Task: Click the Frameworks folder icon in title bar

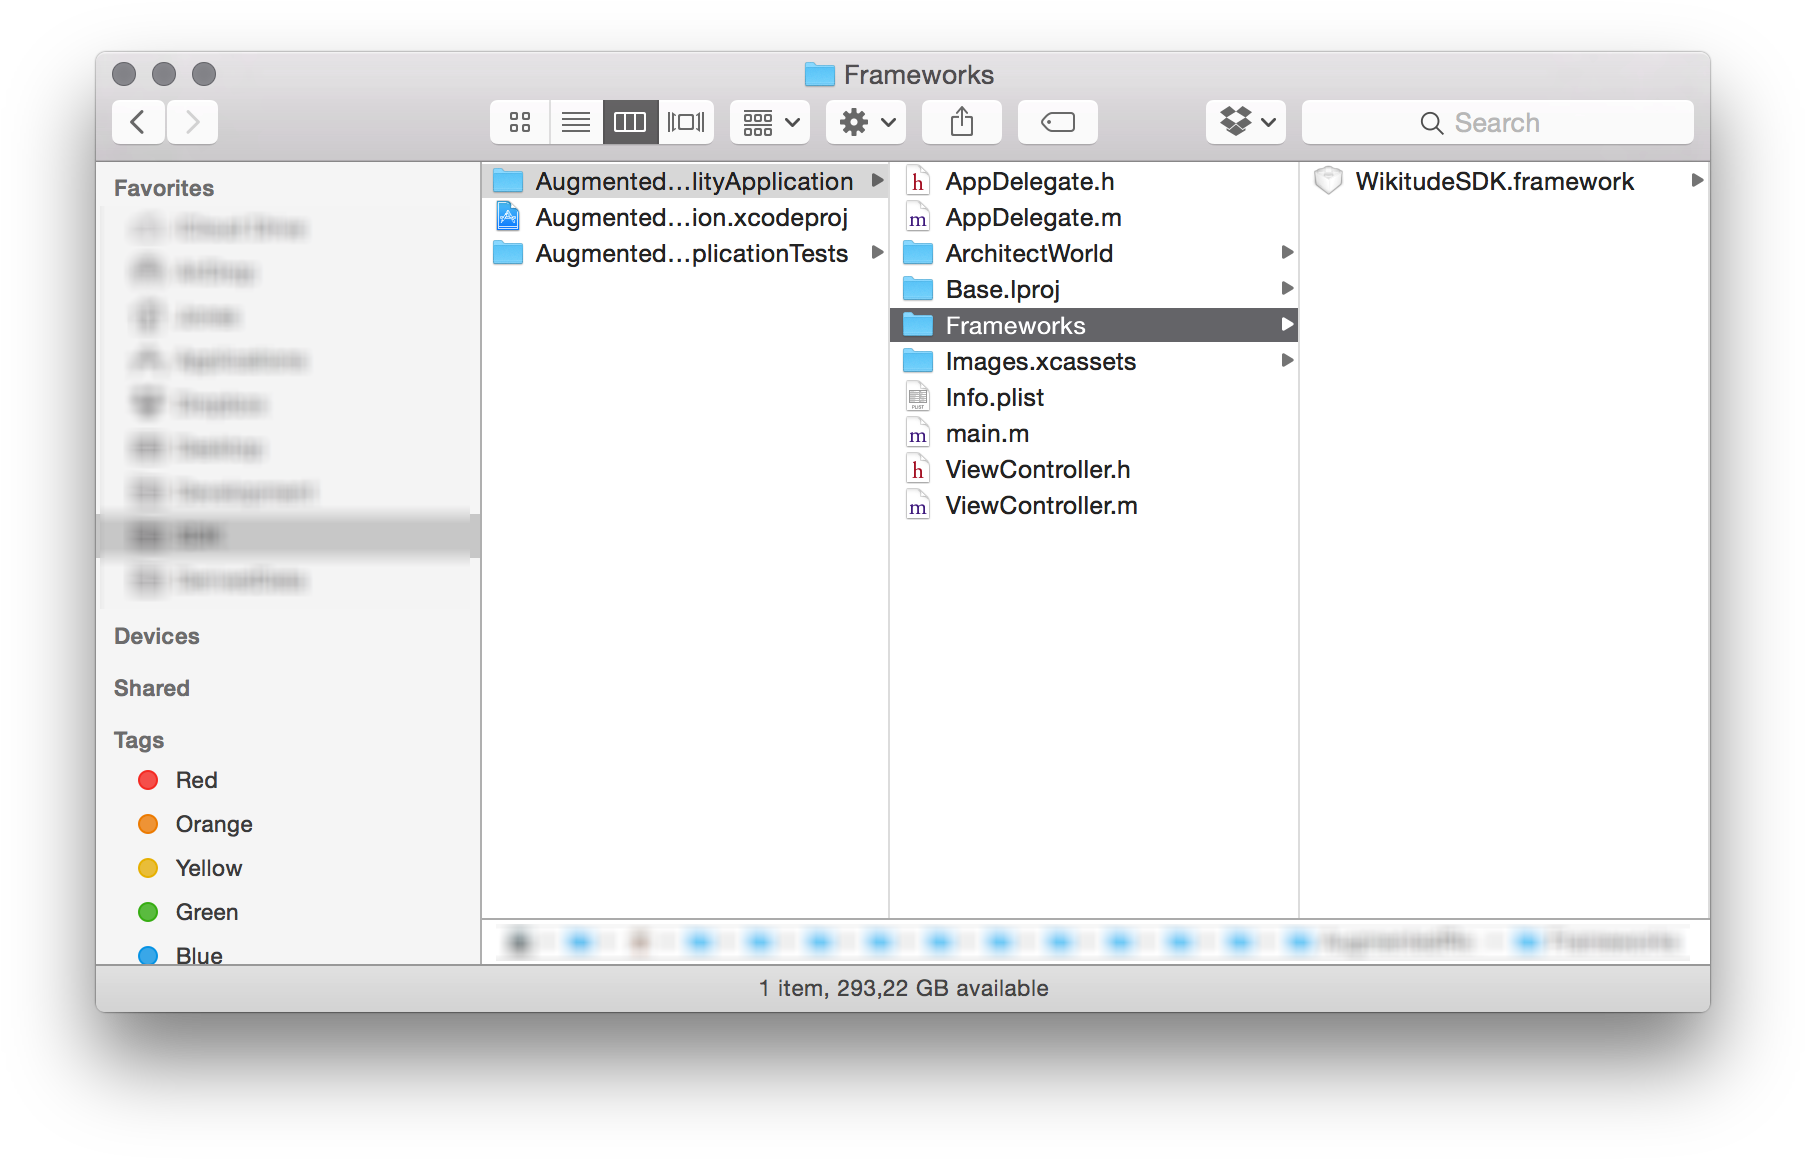Action: coord(820,74)
